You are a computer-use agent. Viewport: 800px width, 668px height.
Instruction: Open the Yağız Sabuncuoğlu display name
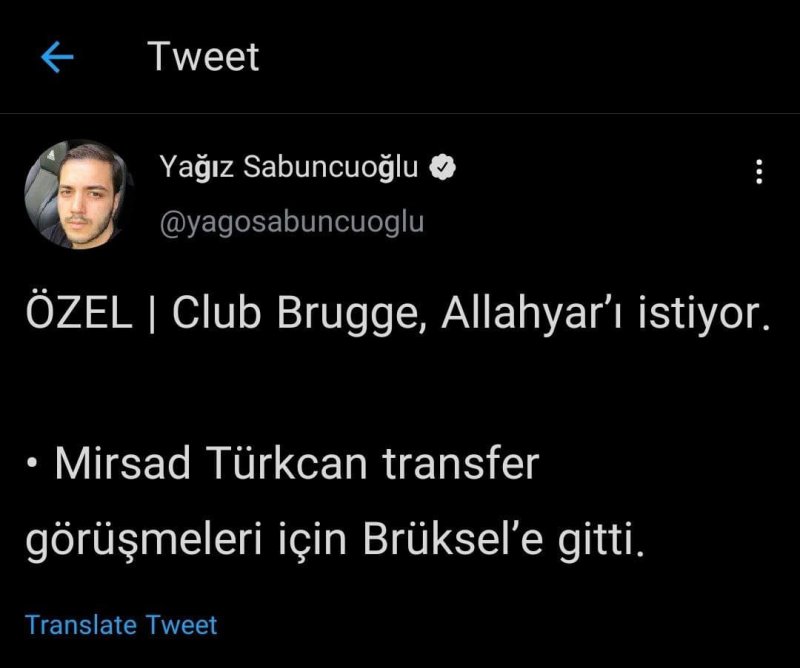pyautogui.click(x=288, y=167)
